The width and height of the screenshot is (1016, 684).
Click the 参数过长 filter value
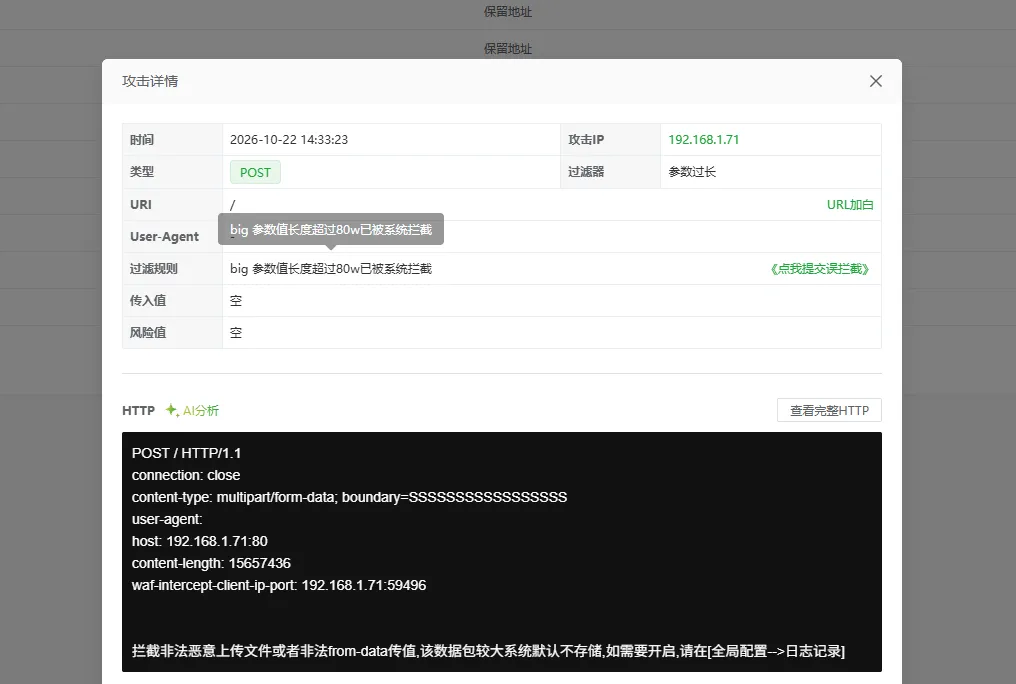pyautogui.click(x=692, y=172)
